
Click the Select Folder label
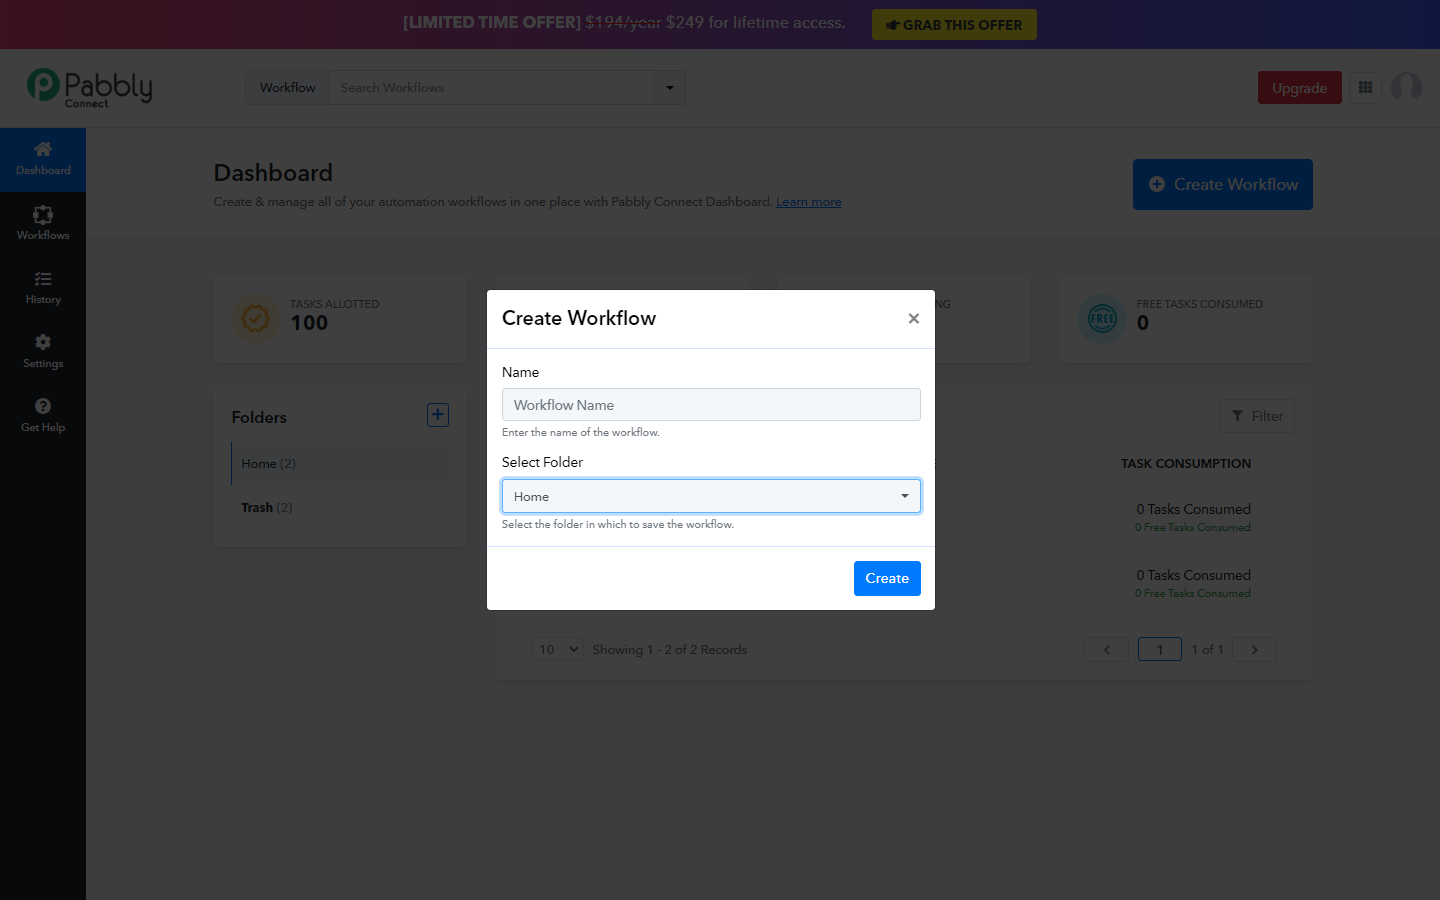coord(542,462)
